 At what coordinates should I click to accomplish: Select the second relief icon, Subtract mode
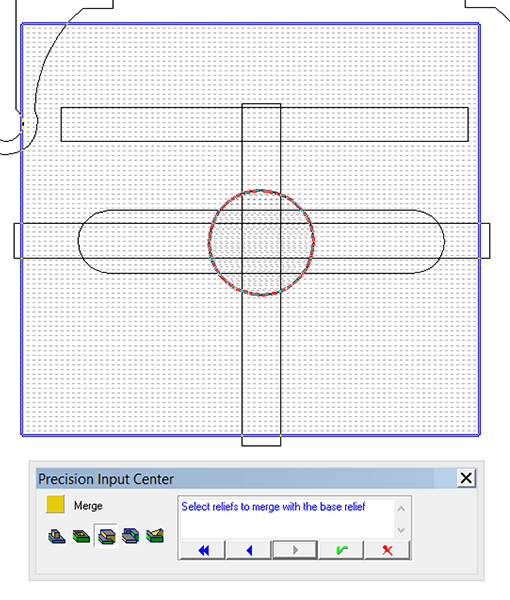[x=81, y=536]
